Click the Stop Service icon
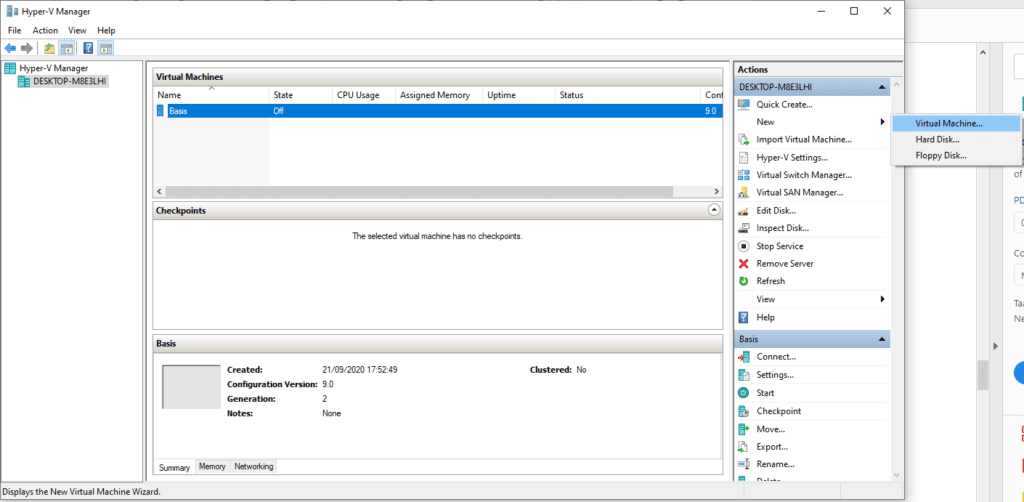 (743, 246)
